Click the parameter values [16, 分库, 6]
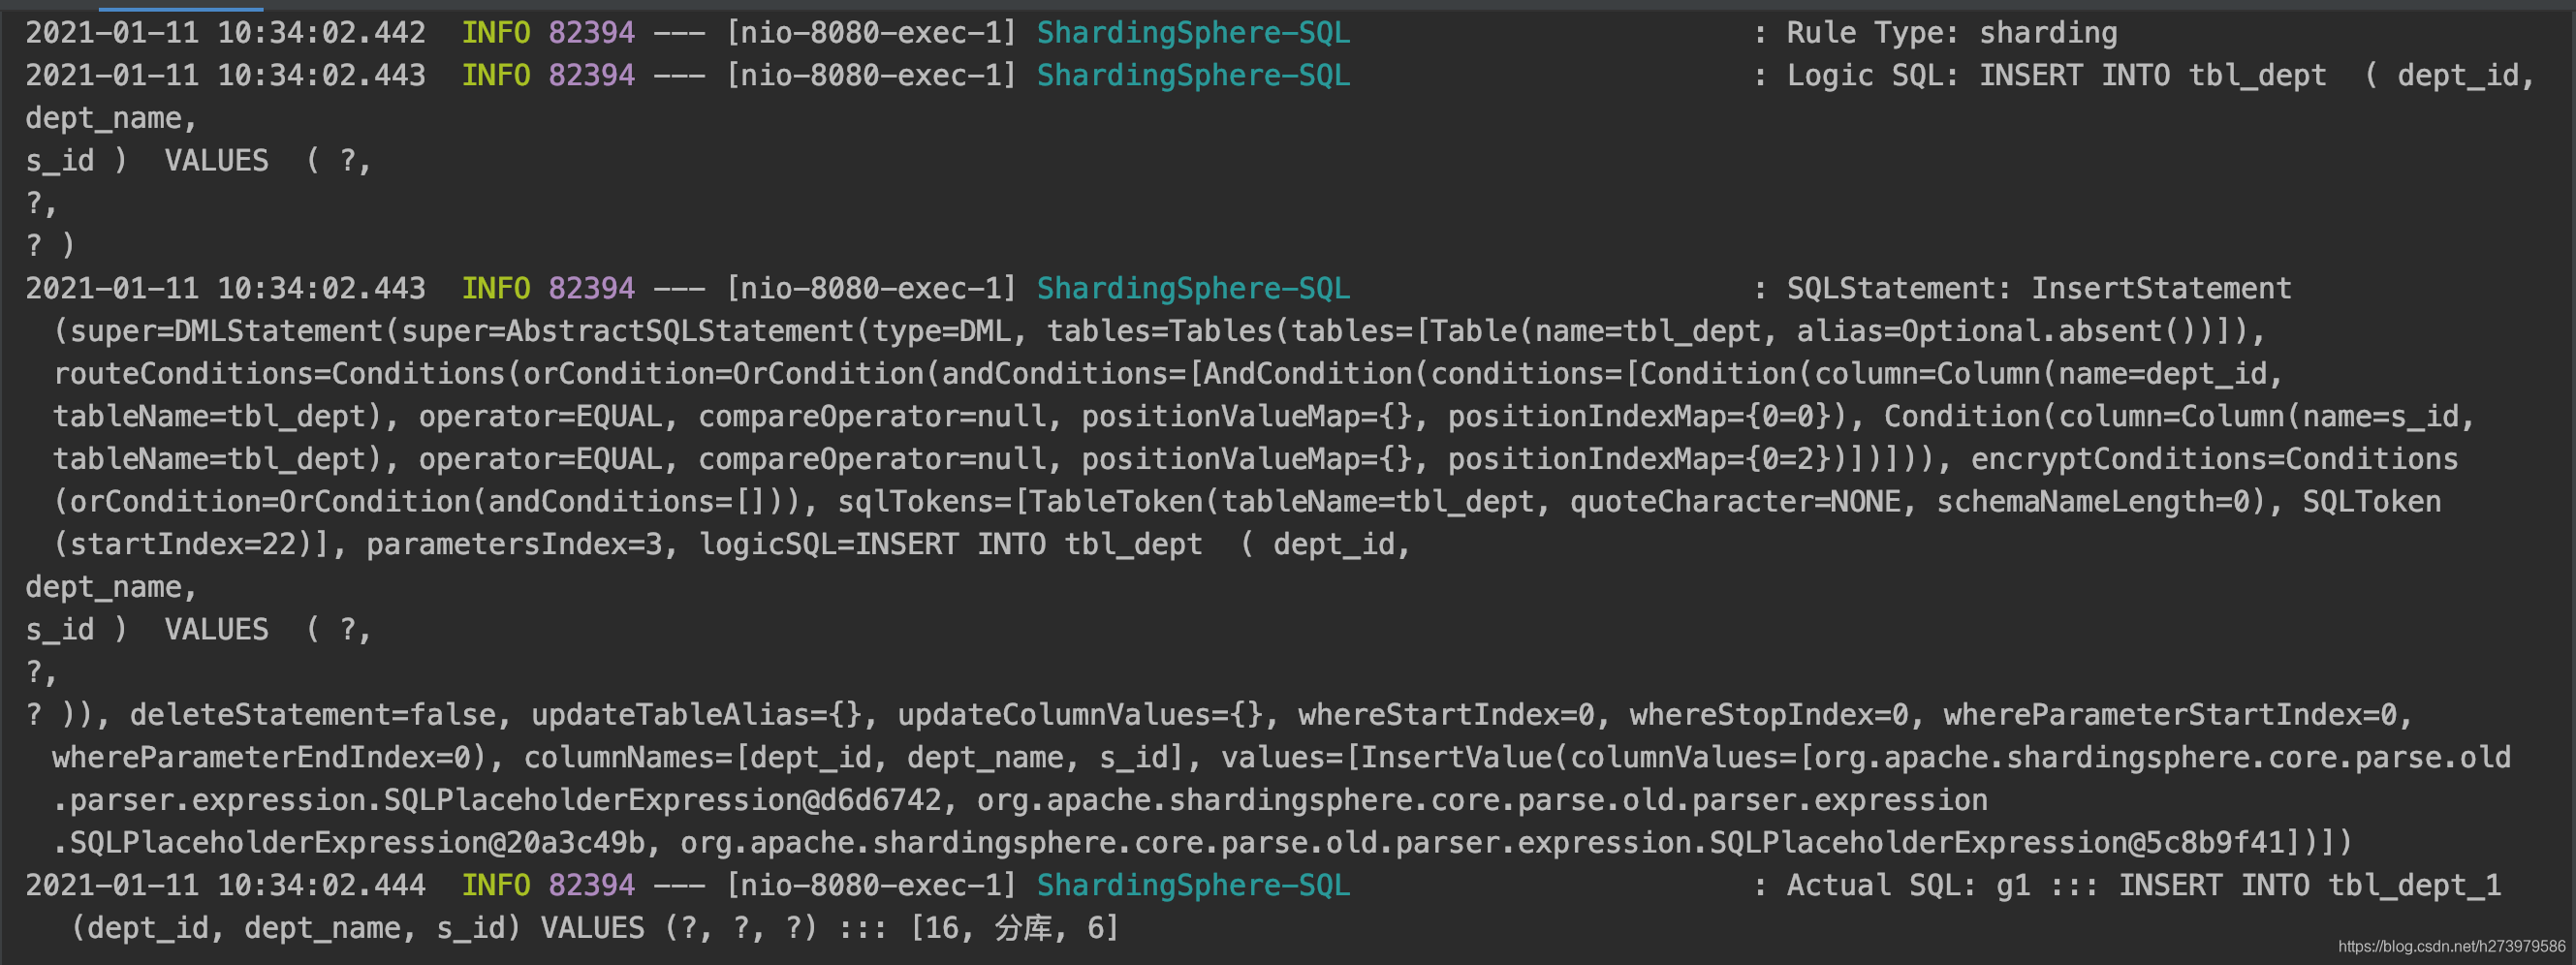The image size is (2576, 965). click(x=1013, y=928)
